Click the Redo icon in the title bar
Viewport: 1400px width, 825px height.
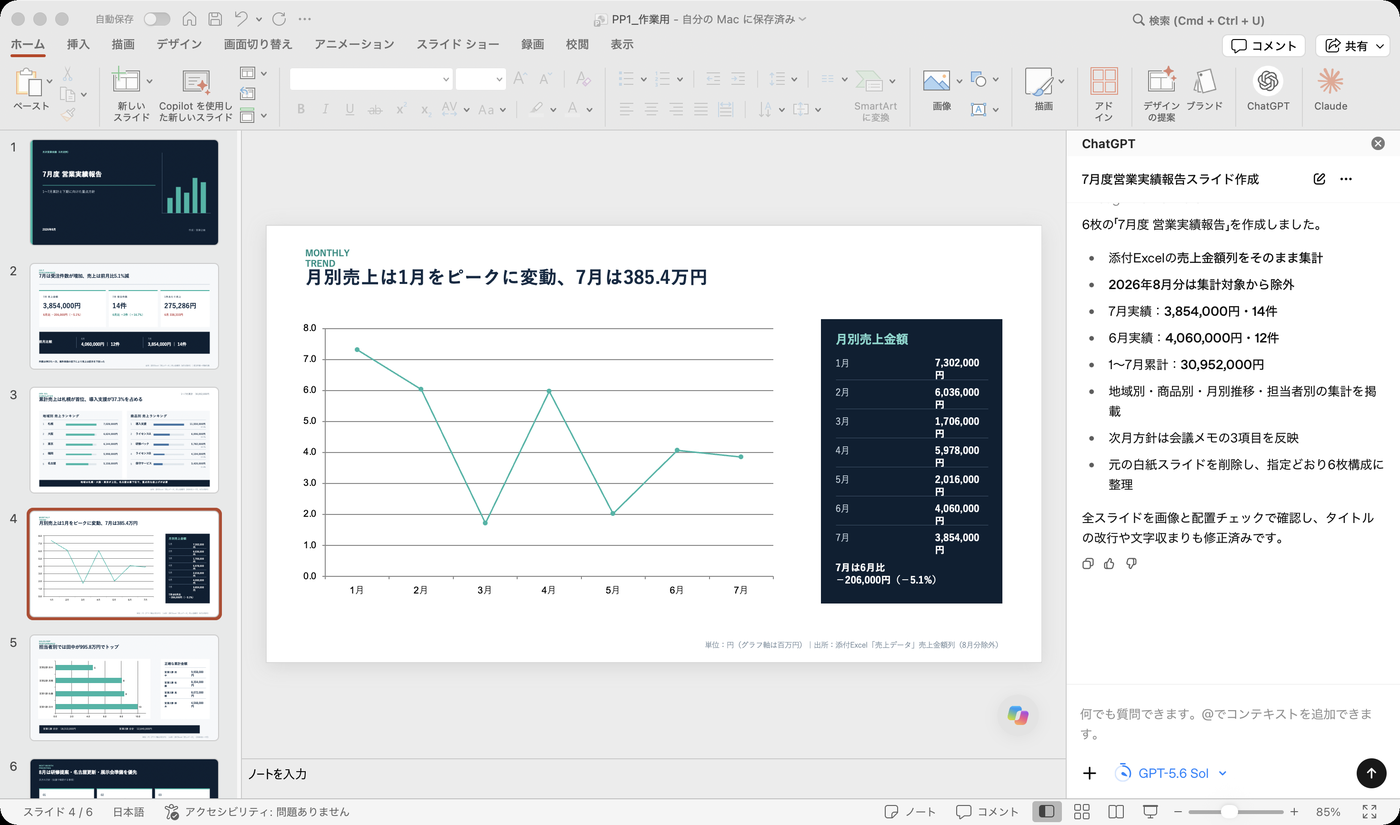(x=279, y=19)
